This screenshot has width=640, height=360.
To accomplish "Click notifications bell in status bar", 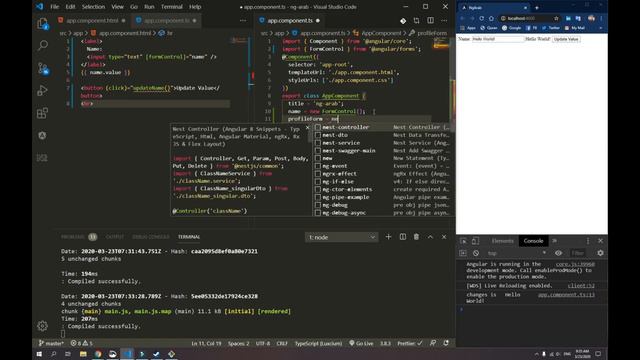I will click(x=446, y=343).
